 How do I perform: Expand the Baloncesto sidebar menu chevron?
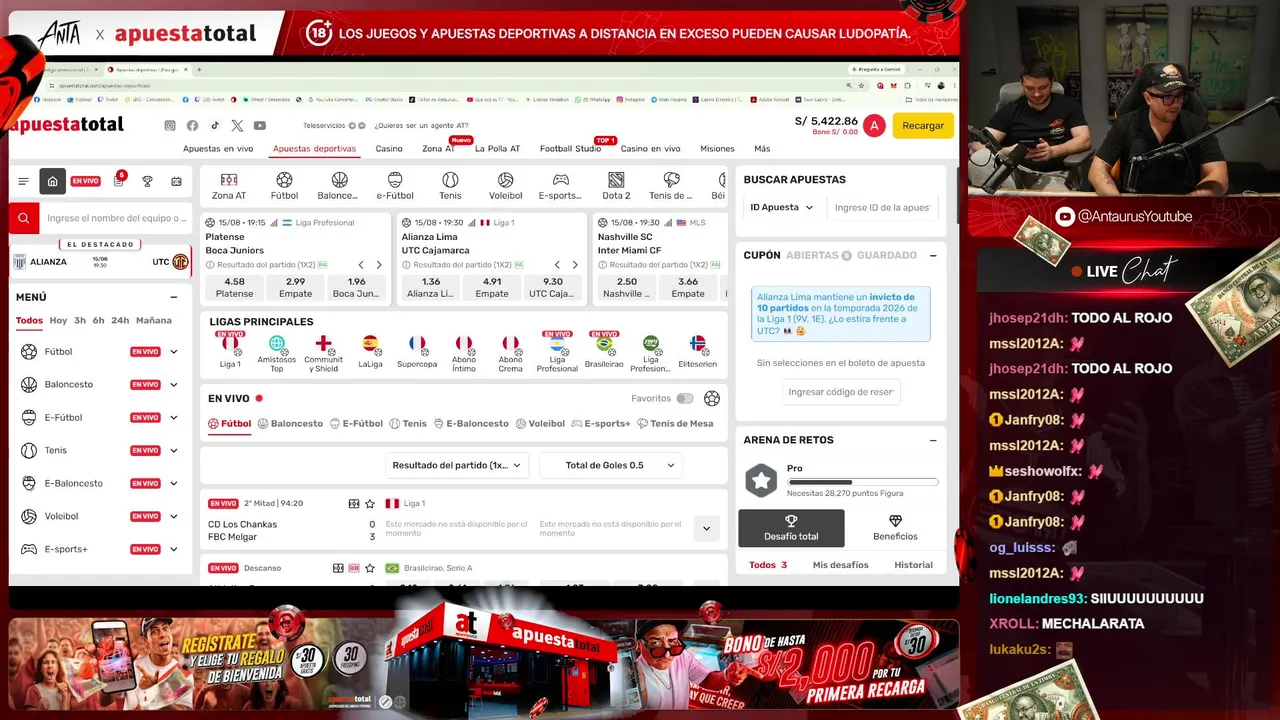(174, 385)
